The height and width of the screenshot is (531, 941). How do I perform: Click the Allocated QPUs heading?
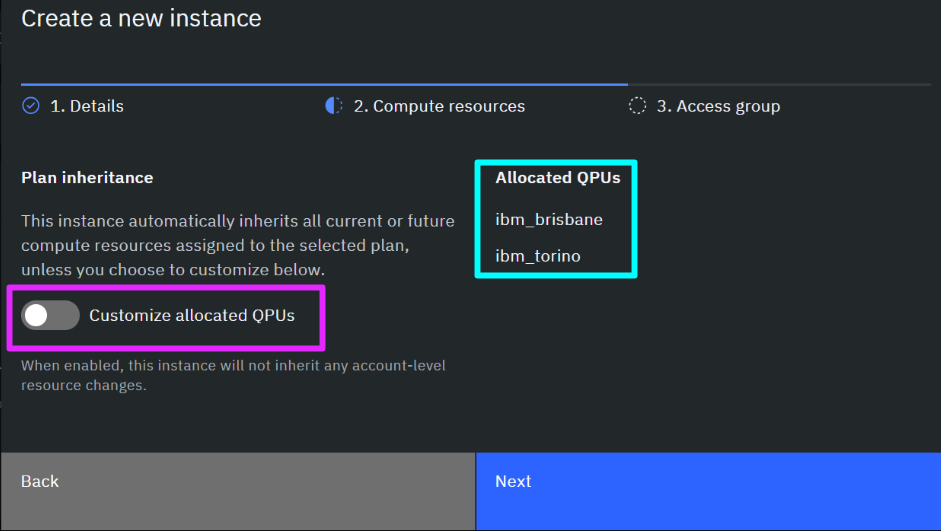click(558, 178)
